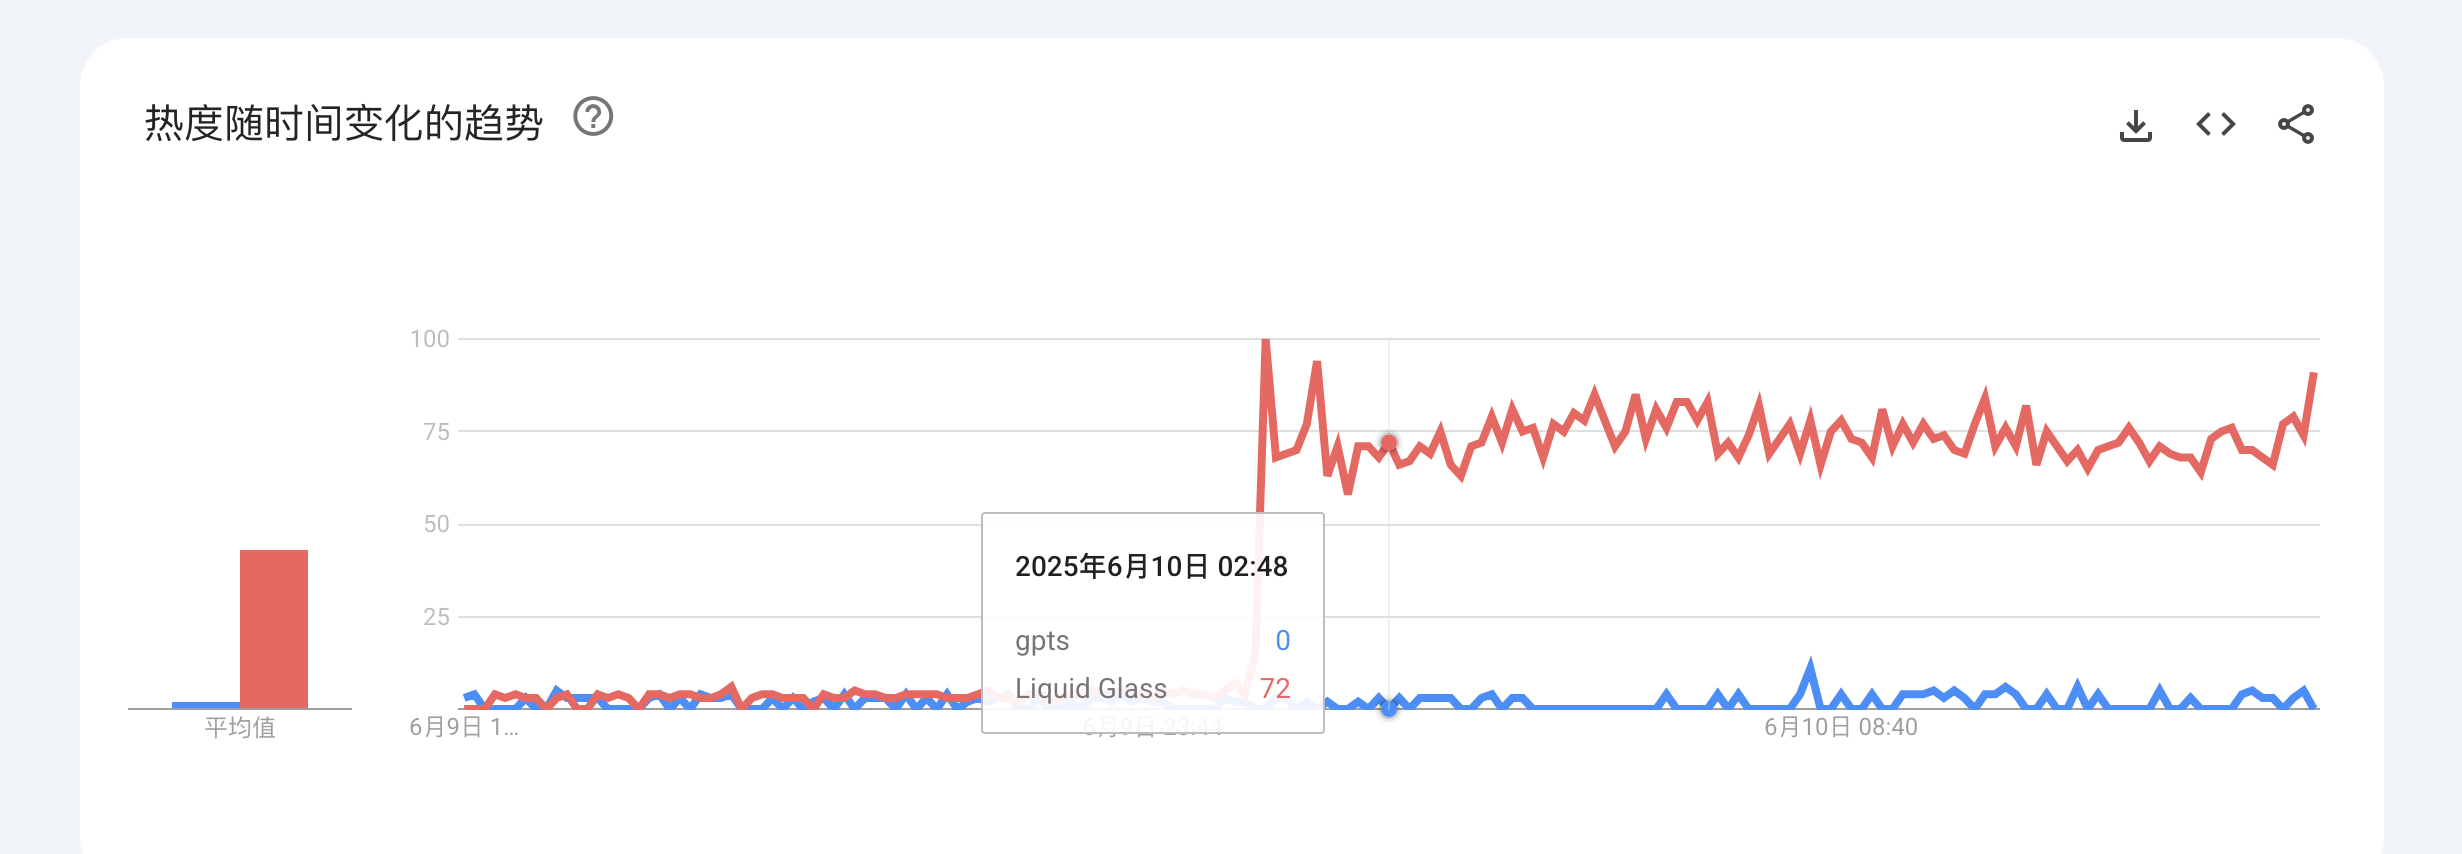Click the 平均值 label under the bars
This screenshot has height=854, width=2462.
[240, 728]
